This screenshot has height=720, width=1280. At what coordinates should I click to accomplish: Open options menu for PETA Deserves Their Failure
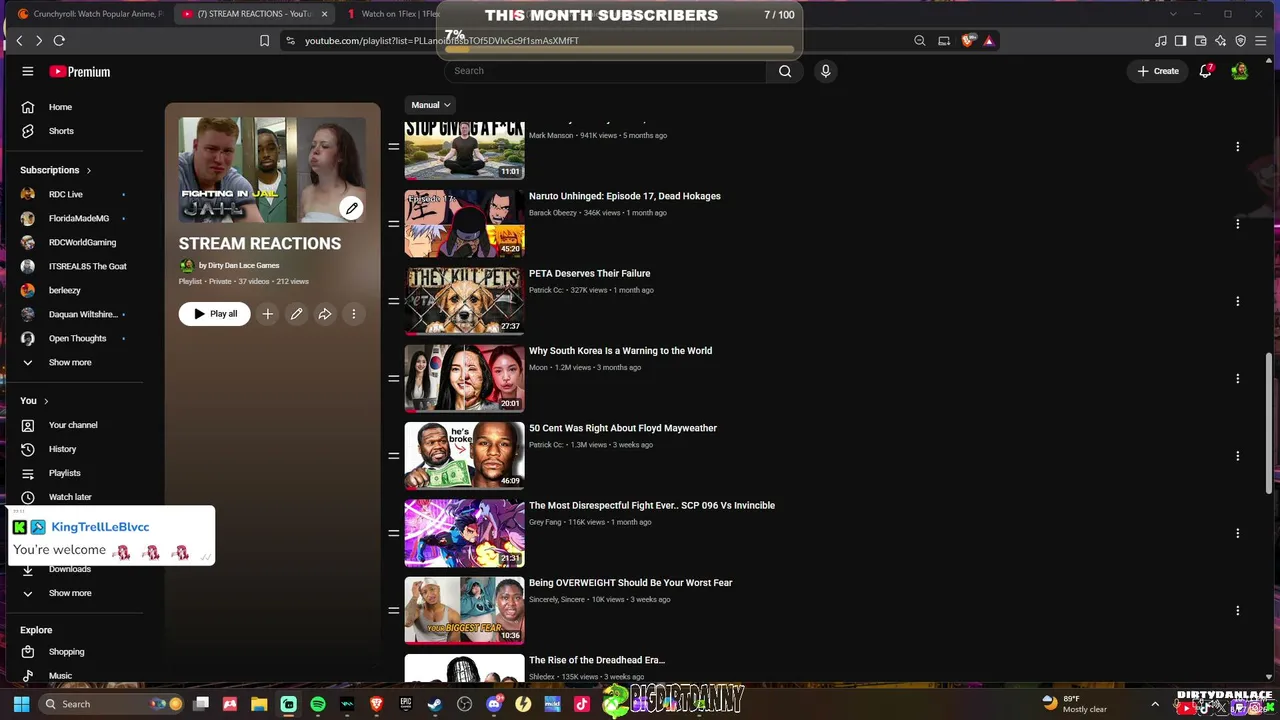(x=1237, y=301)
